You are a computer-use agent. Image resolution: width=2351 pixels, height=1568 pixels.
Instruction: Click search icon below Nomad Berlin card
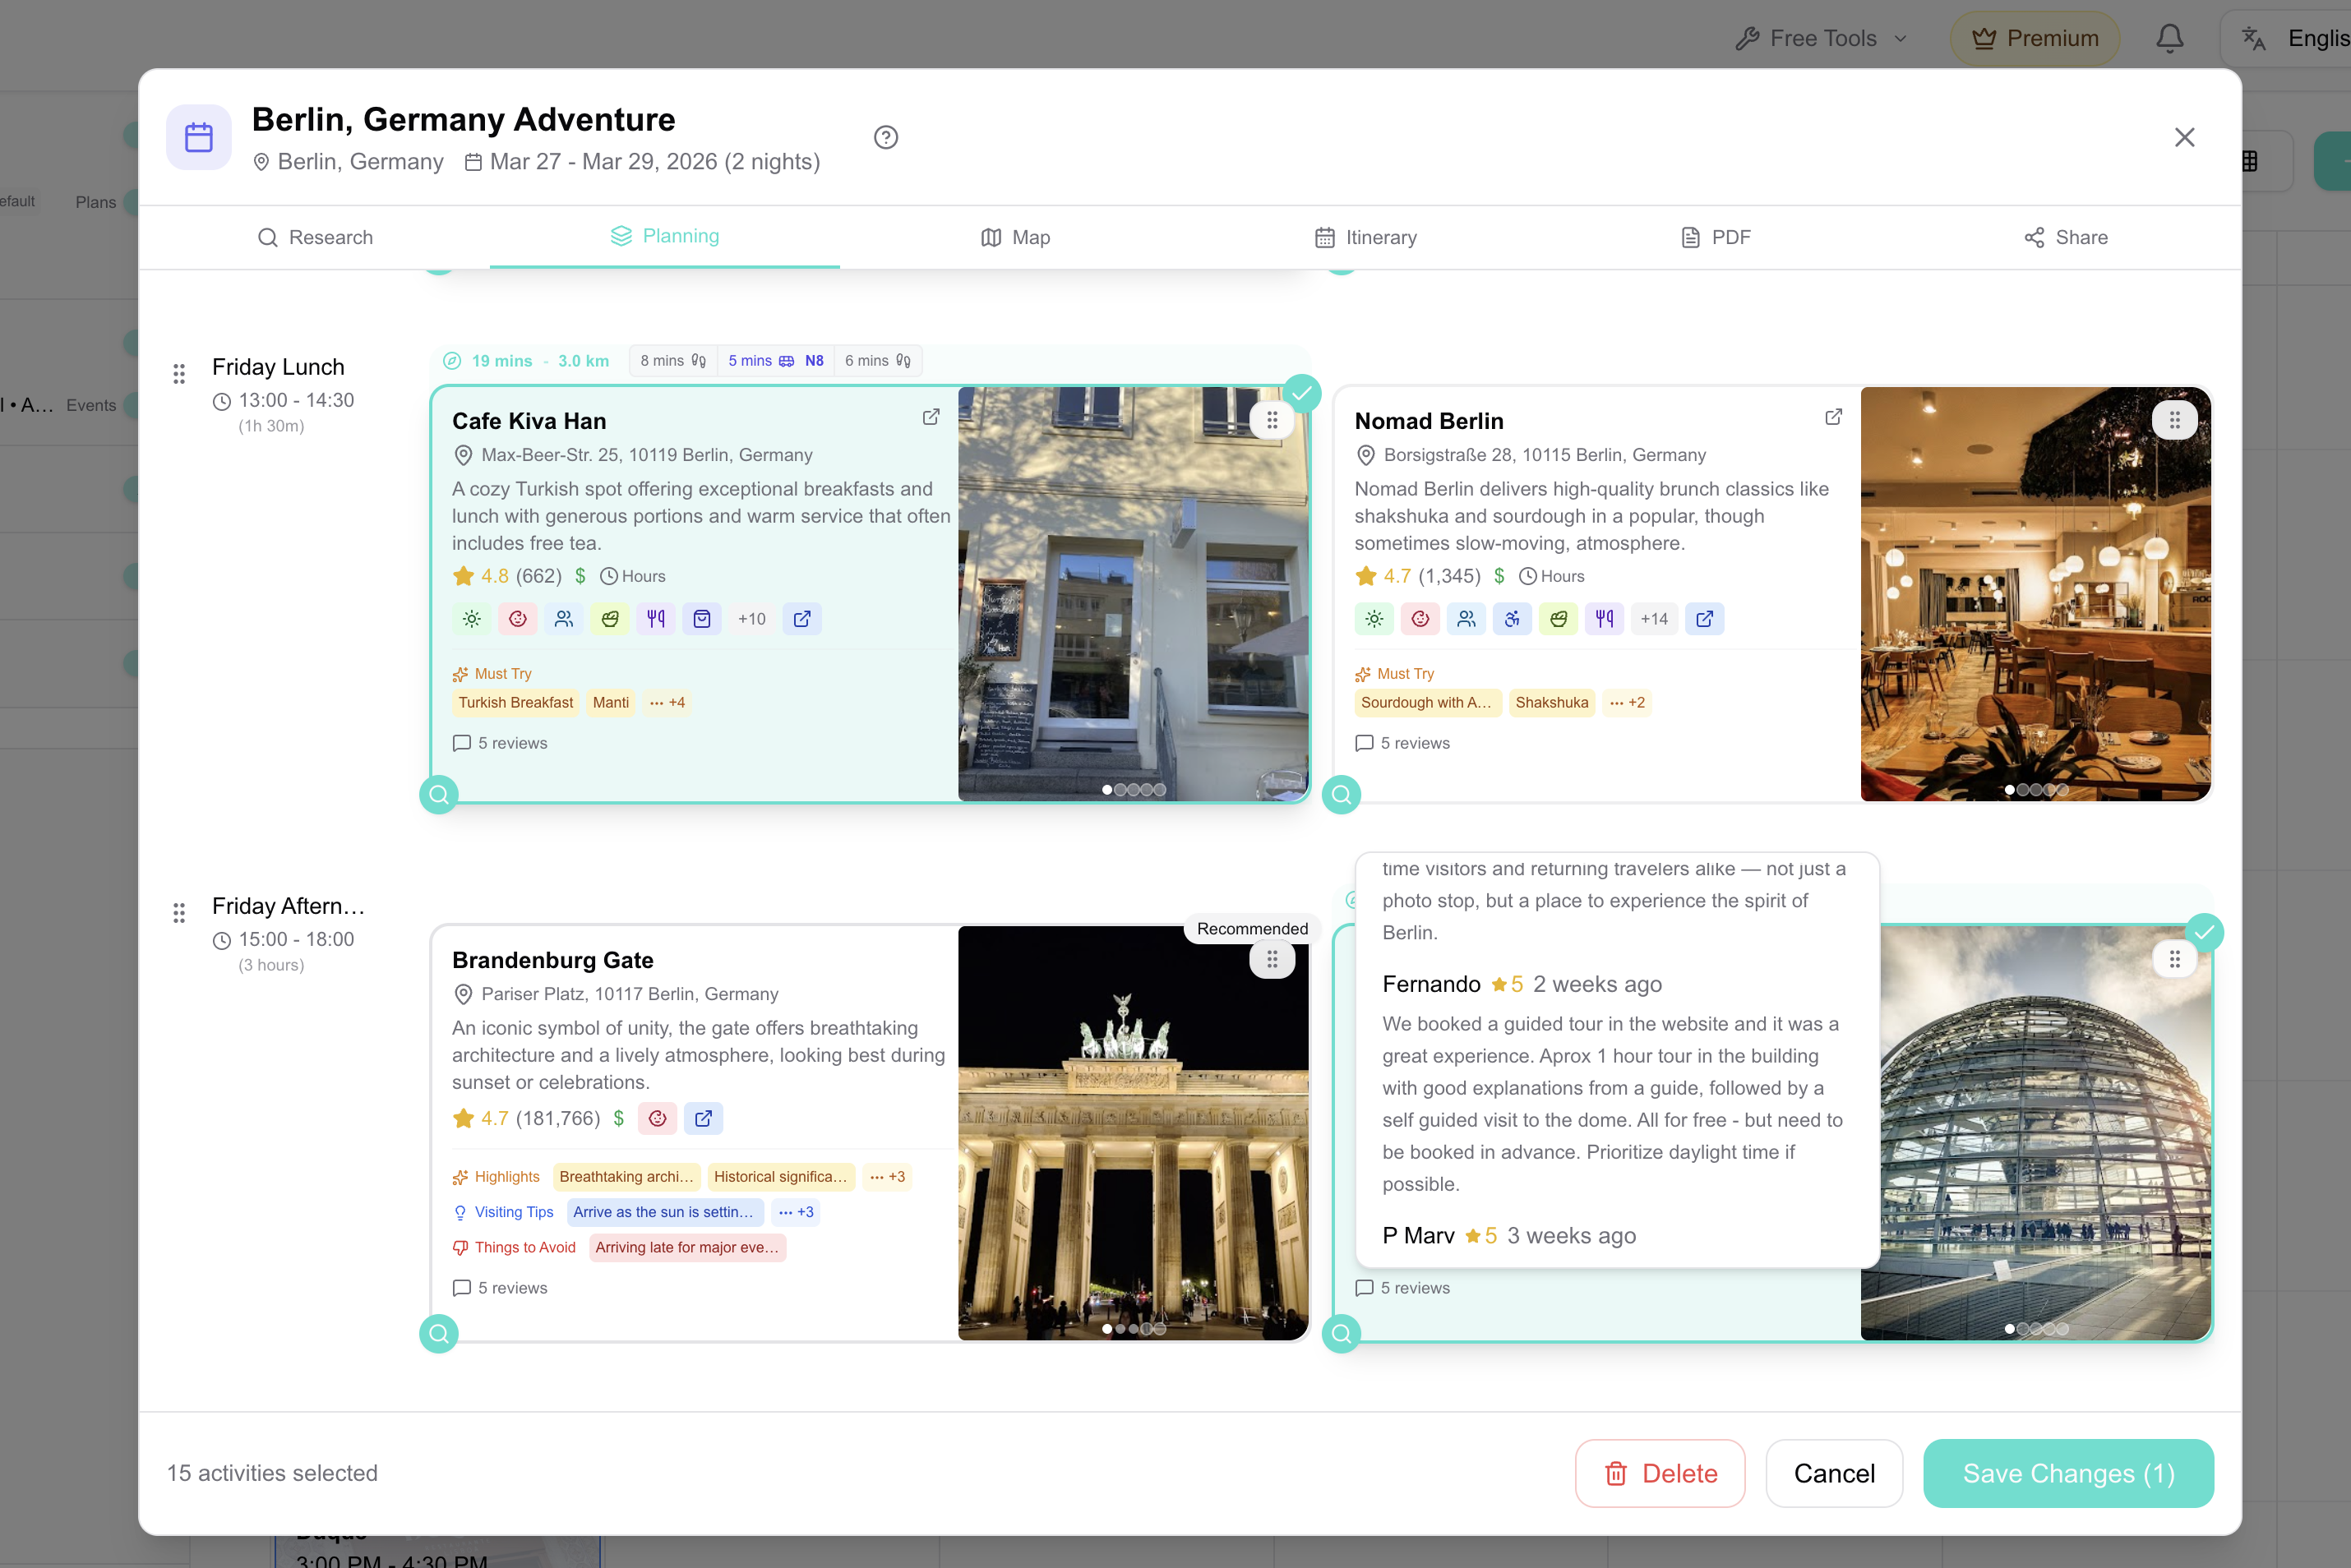[1341, 795]
